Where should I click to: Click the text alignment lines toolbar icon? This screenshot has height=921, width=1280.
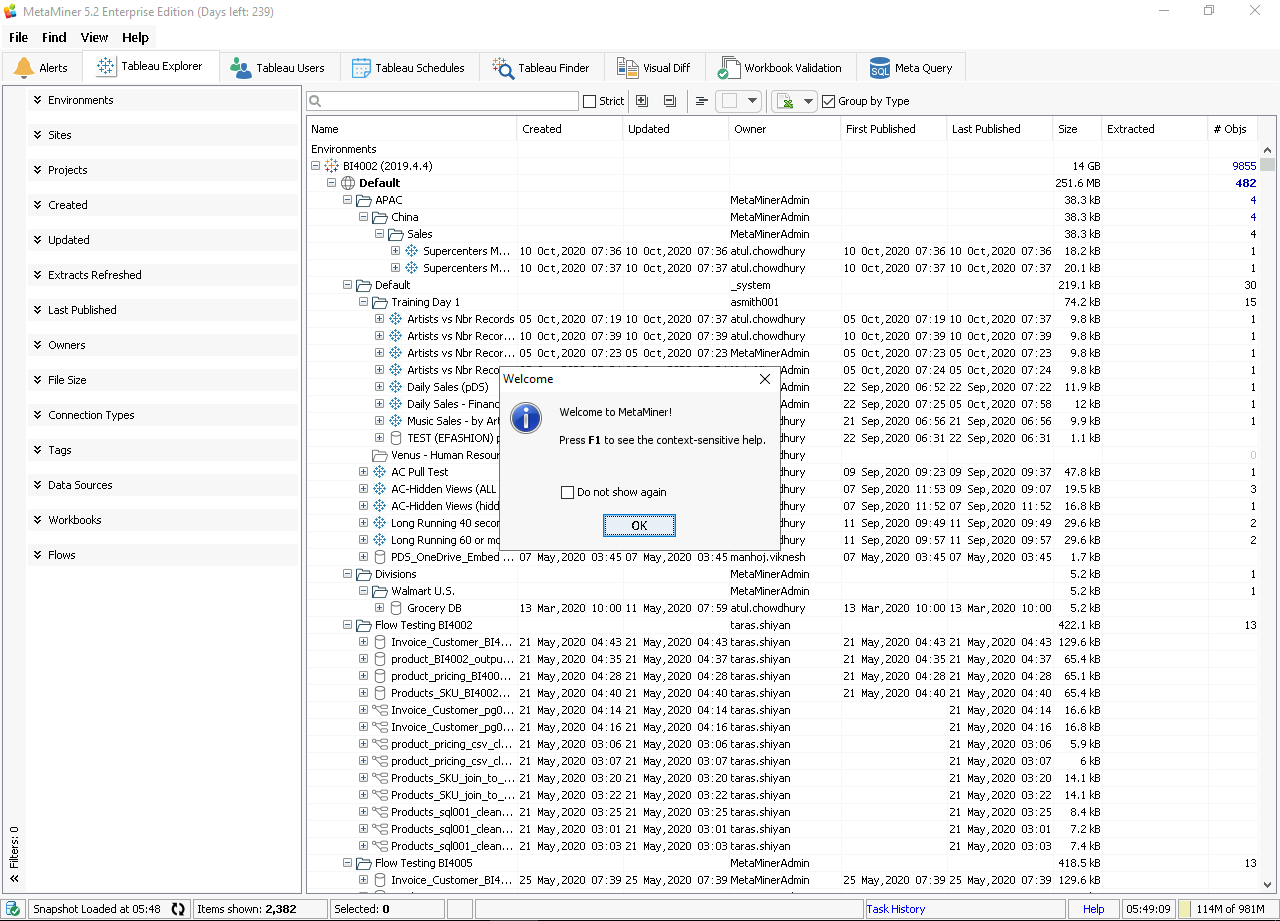(x=702, y=101)
